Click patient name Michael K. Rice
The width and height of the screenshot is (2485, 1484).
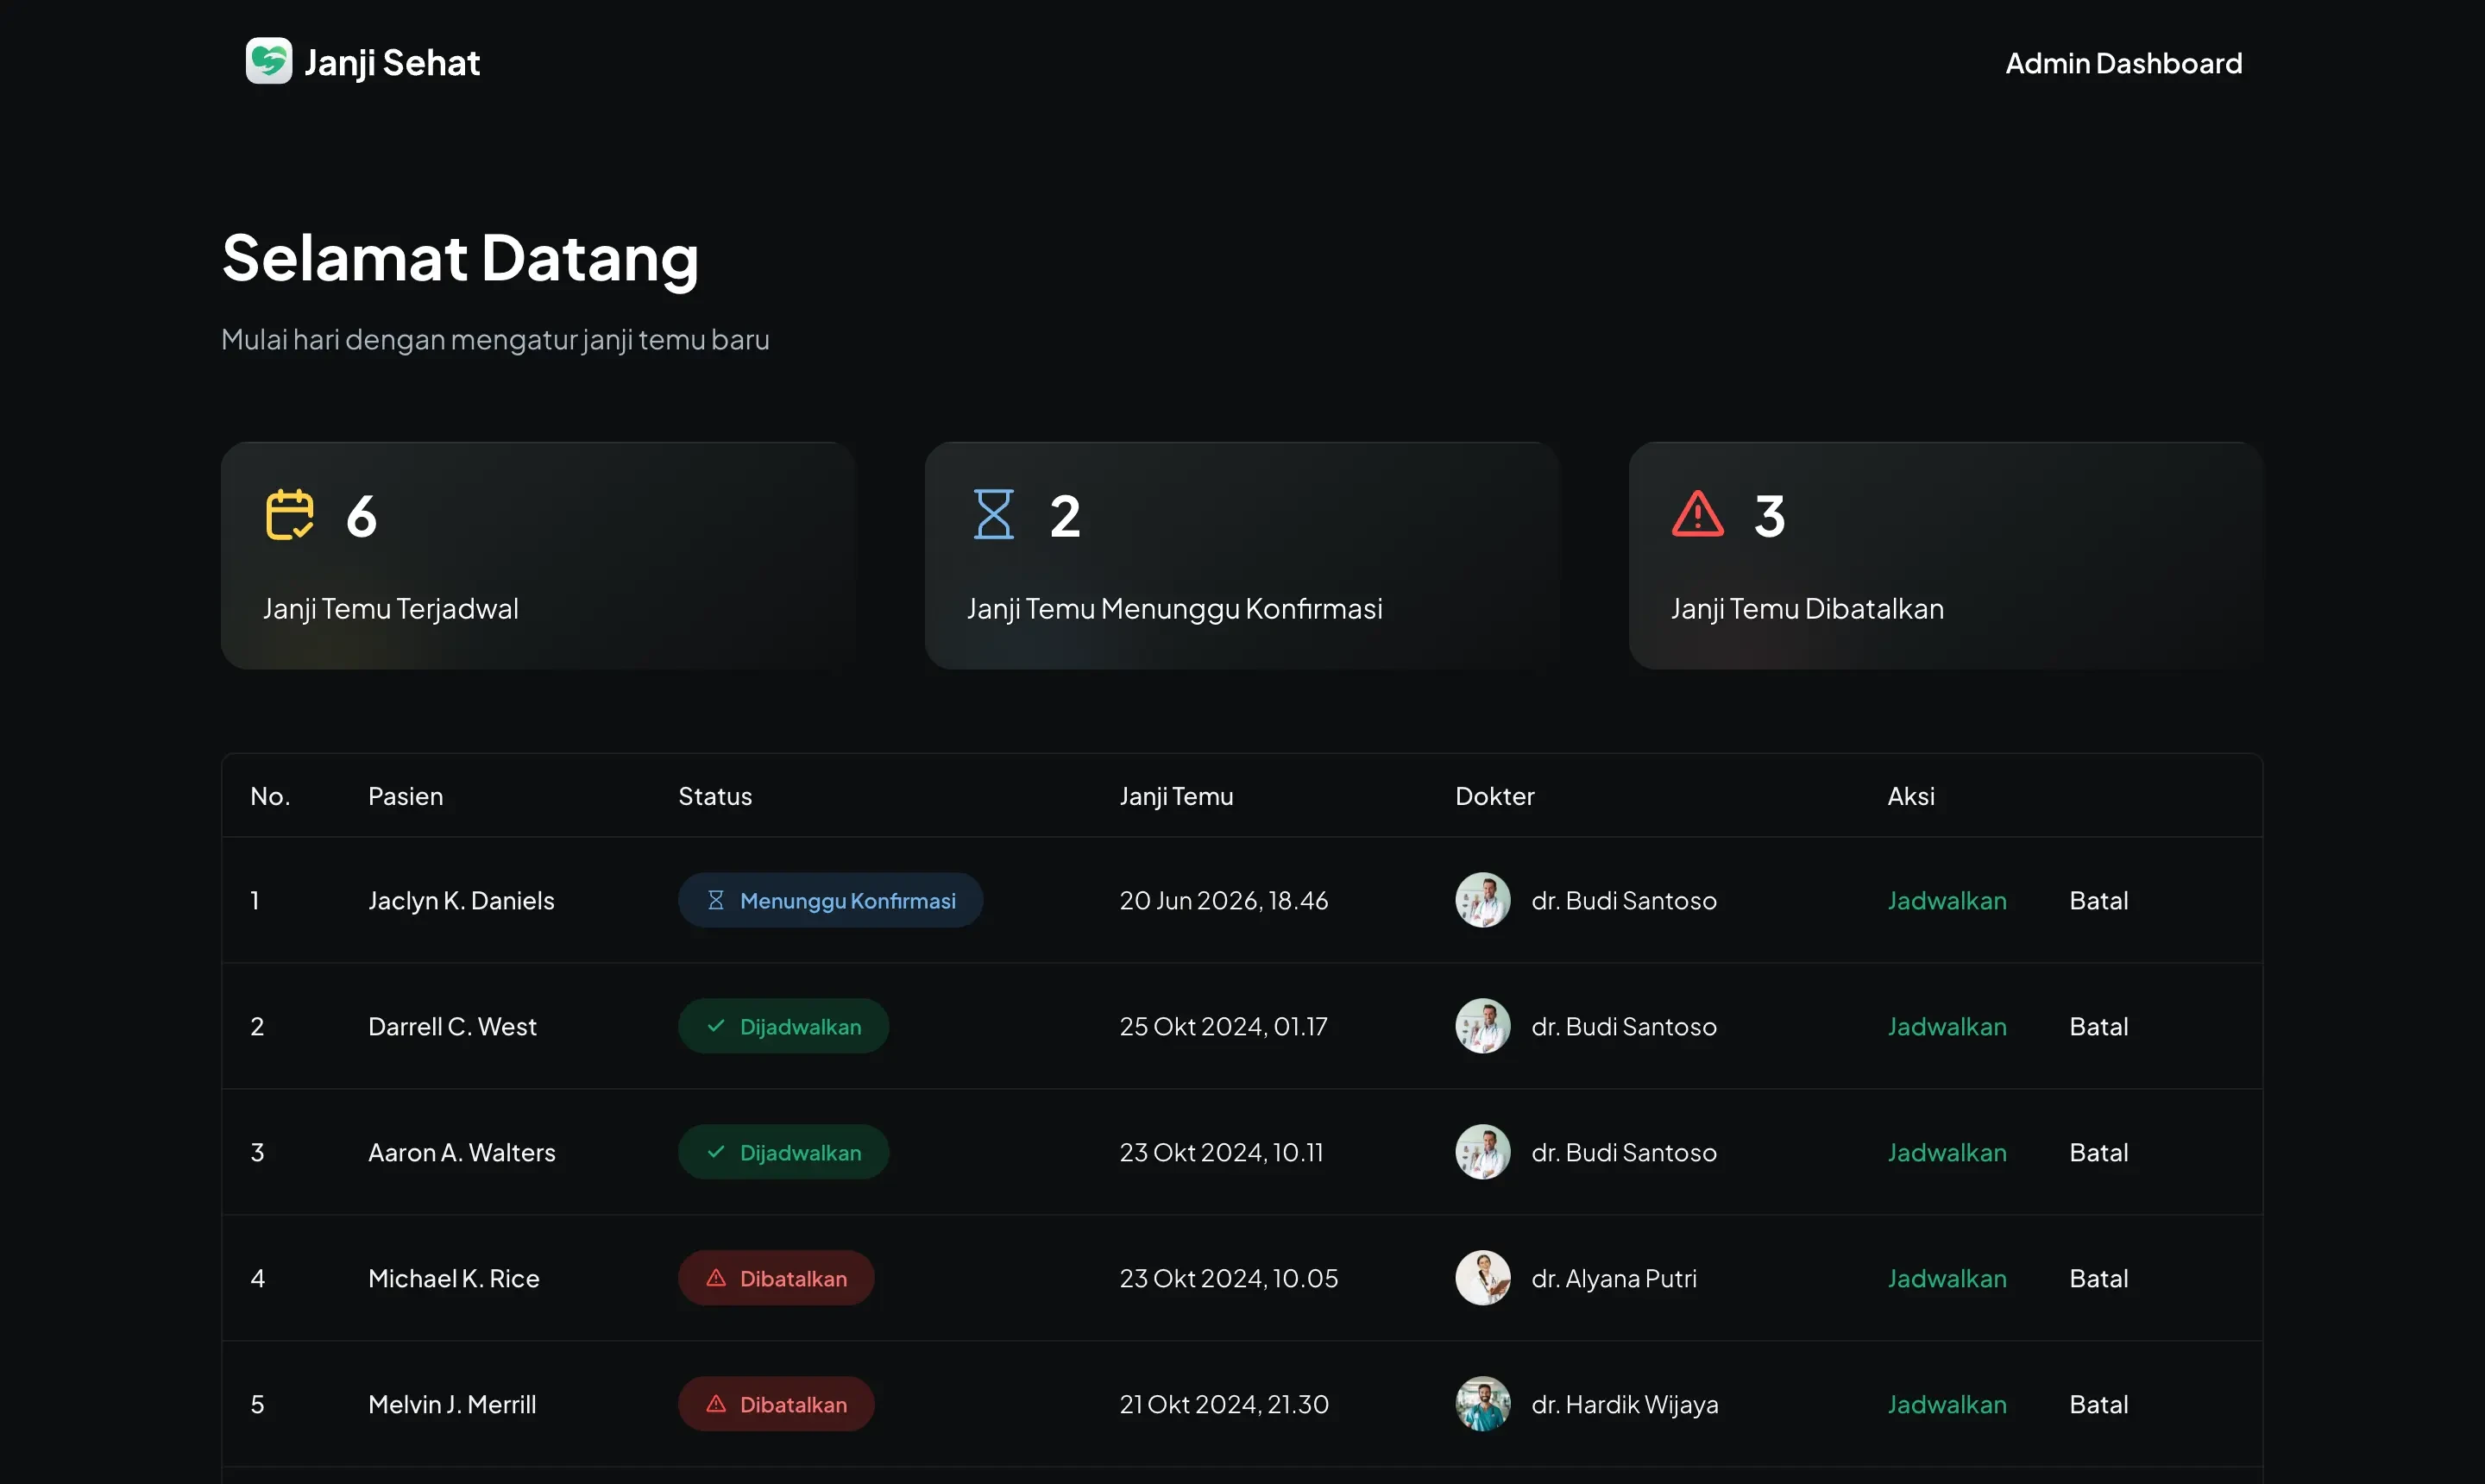tap(453, 1279)
